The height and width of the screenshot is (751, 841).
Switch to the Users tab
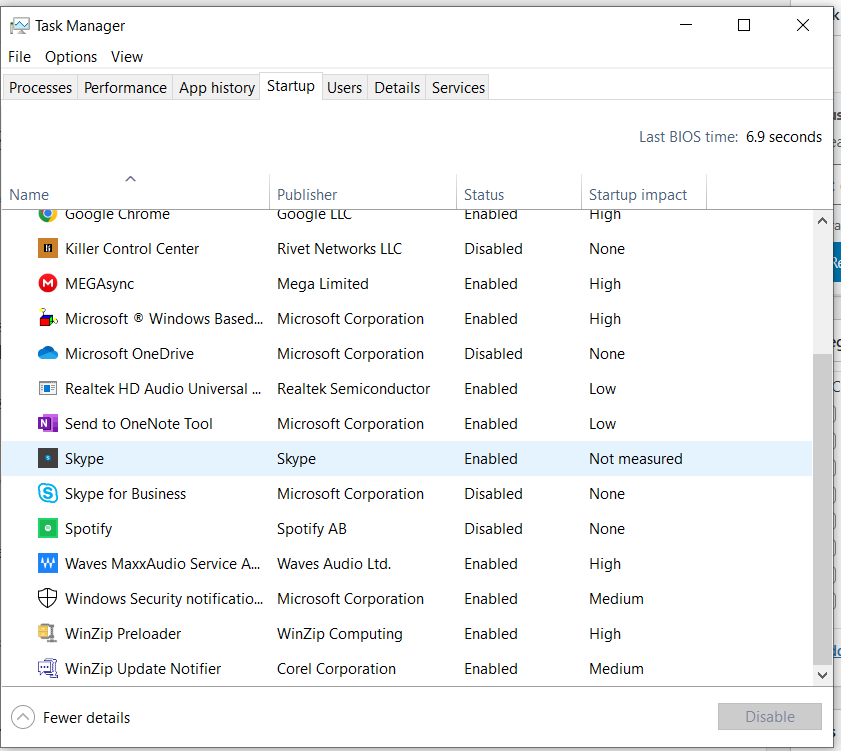click(x=344, y=87)
